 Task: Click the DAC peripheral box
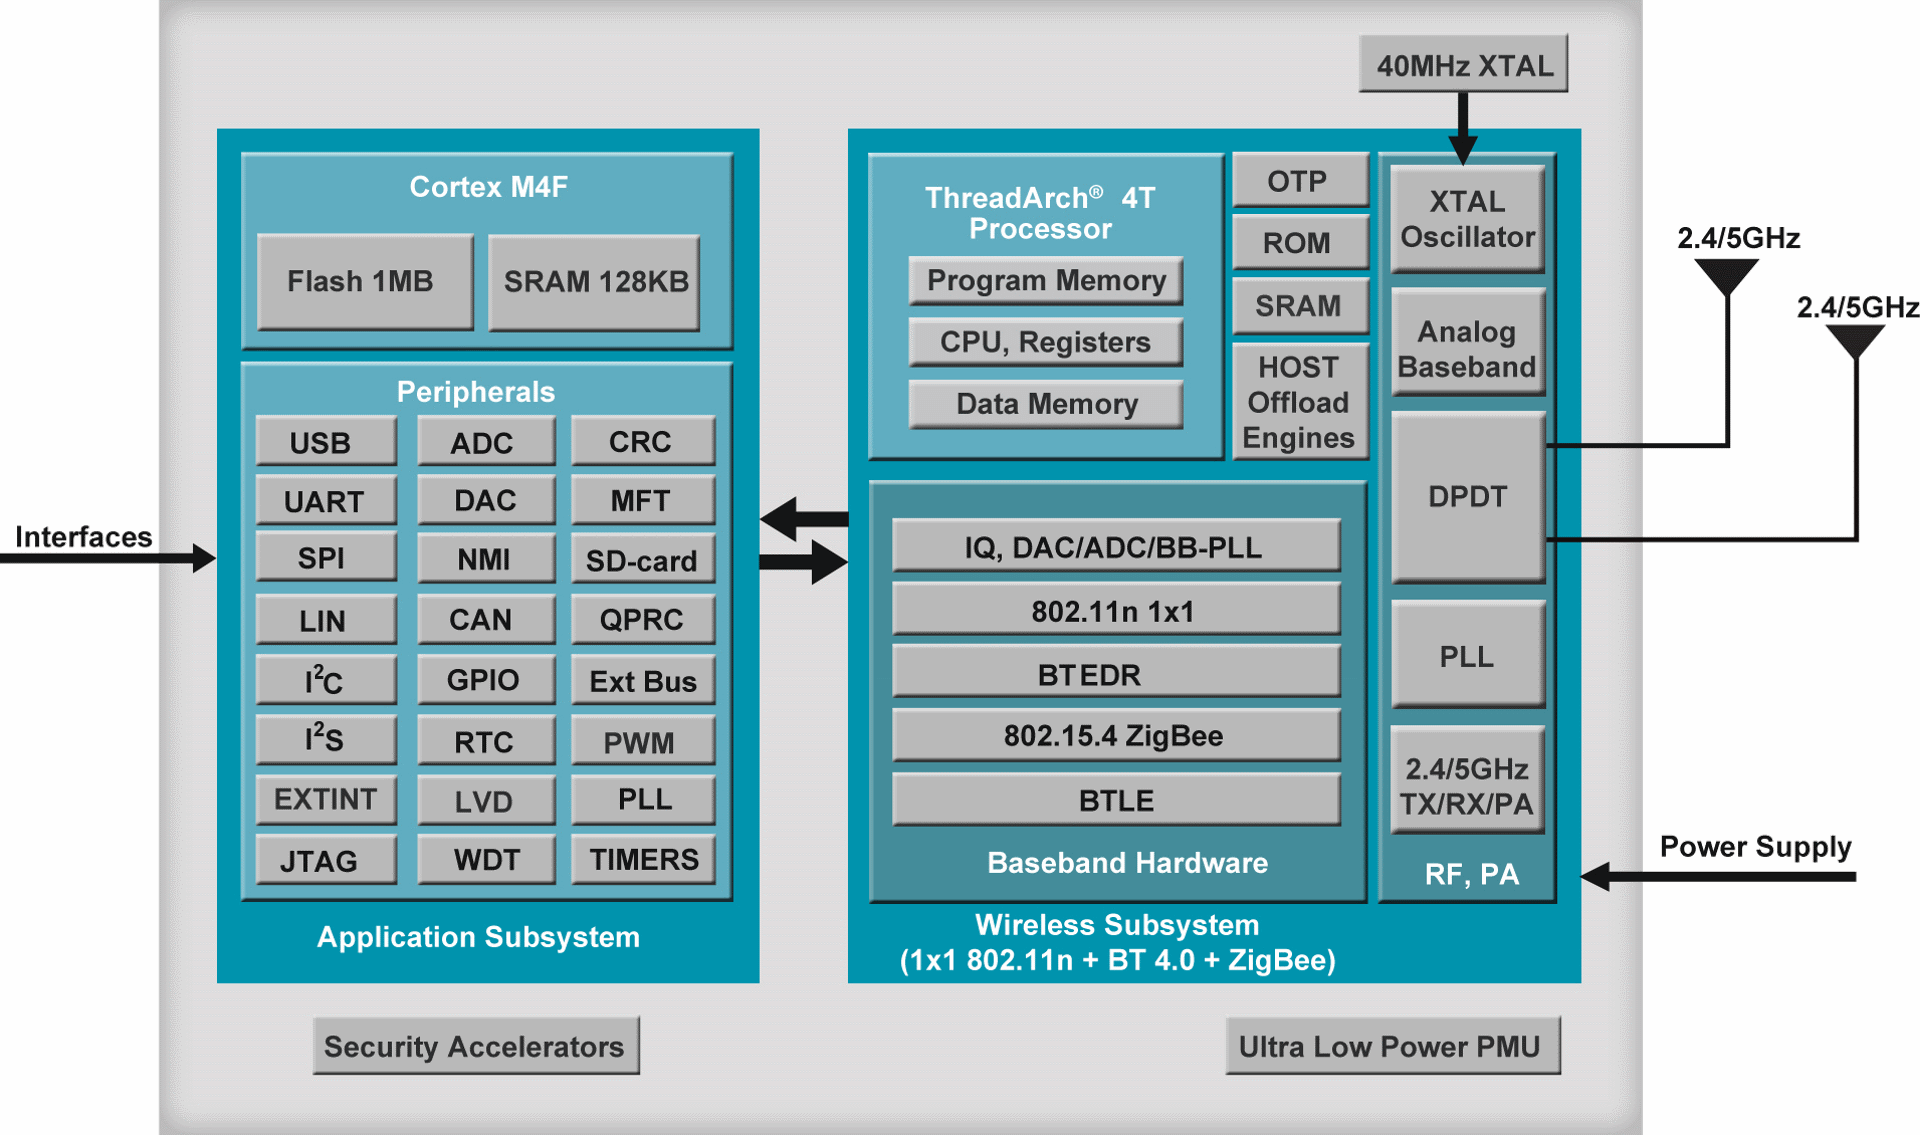pos(486,501)
